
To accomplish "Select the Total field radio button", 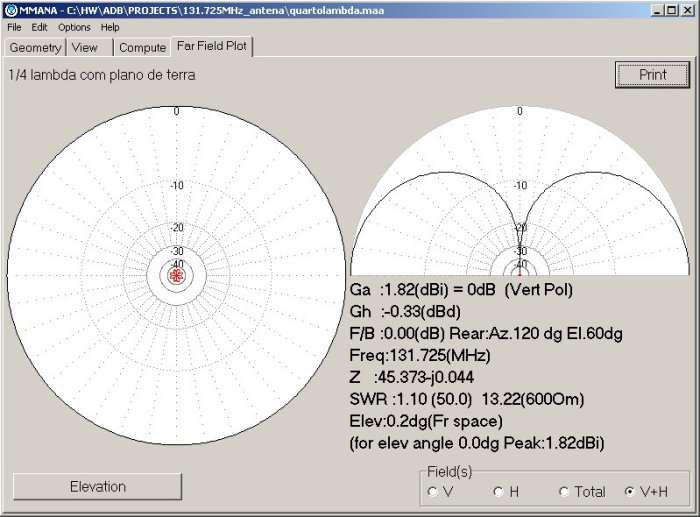I will tap(564, 492).
